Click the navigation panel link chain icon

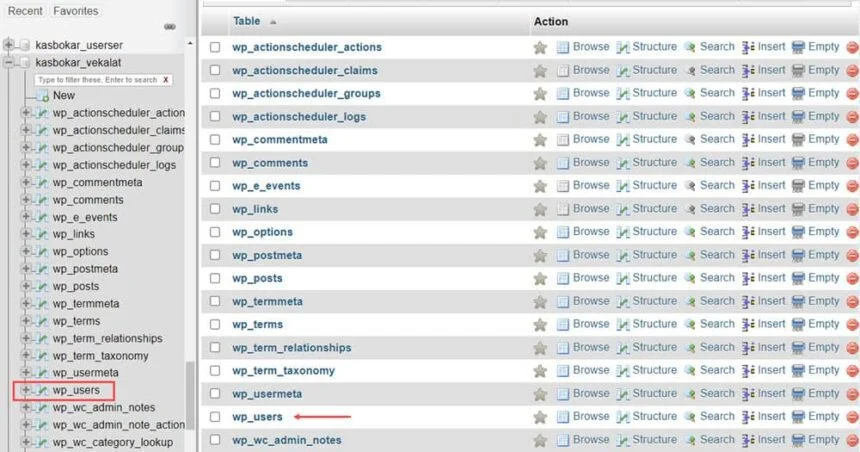pos(170,26)
